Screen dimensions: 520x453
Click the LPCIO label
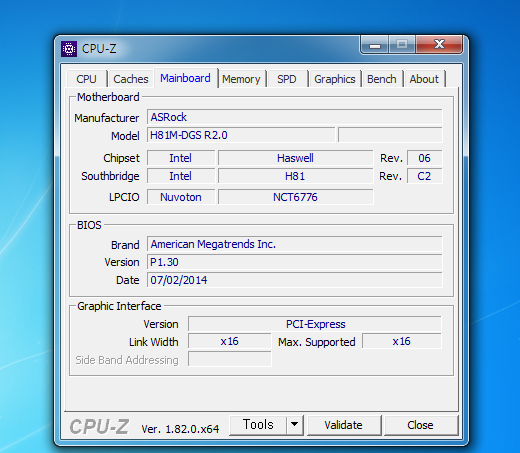[124, 197]
